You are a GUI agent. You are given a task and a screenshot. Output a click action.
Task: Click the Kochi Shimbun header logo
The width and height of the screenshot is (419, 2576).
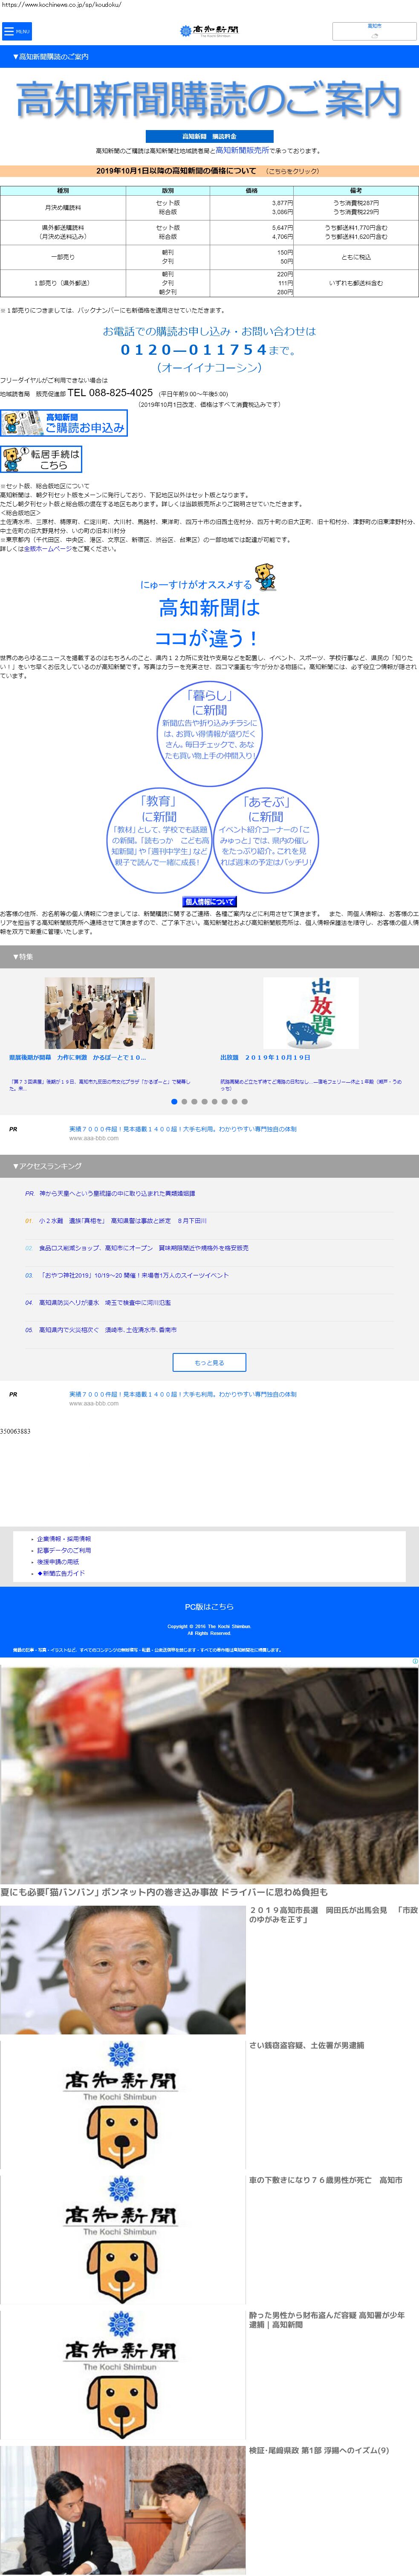point(209,31)
